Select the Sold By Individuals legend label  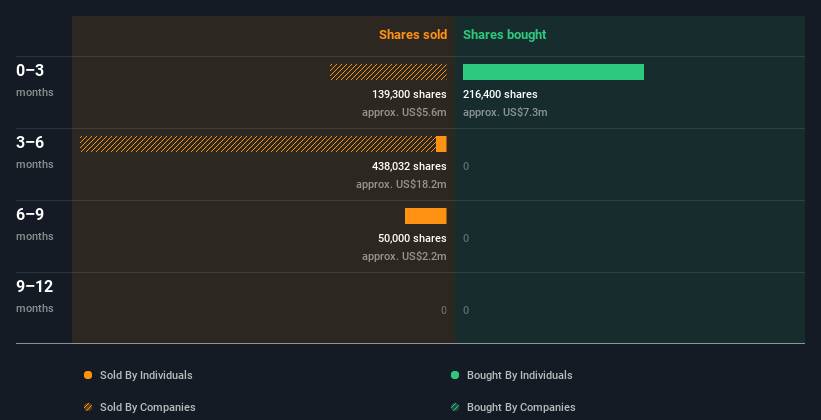[x=146, y=375]
